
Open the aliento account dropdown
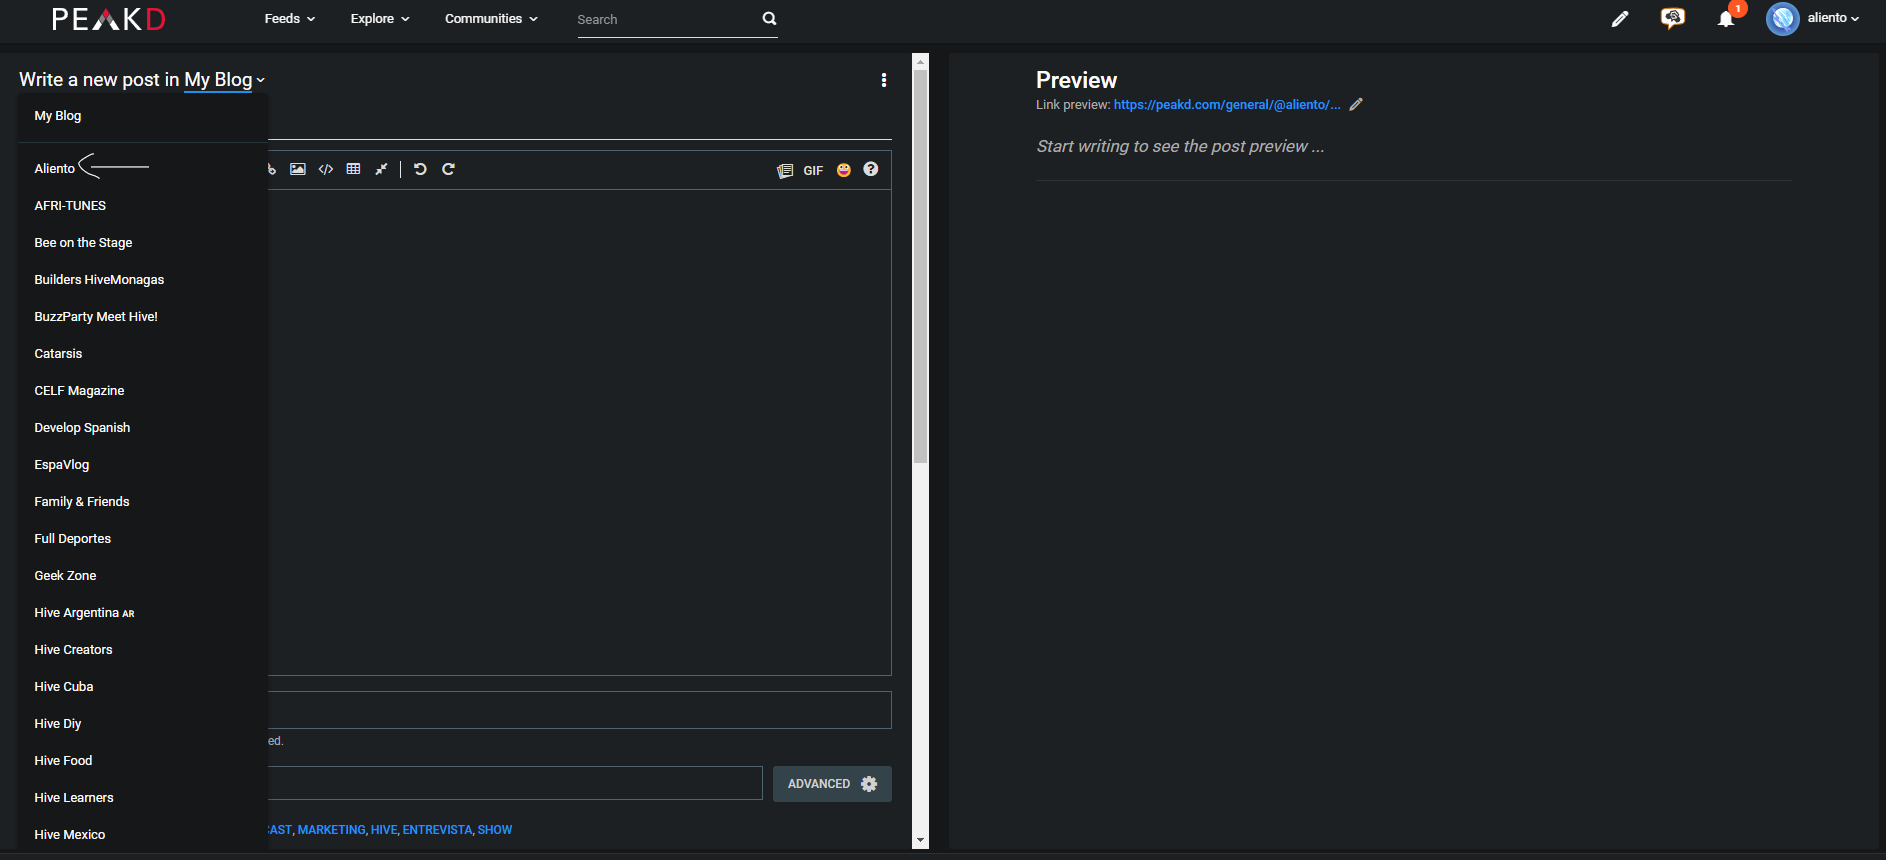point(1833,18)
